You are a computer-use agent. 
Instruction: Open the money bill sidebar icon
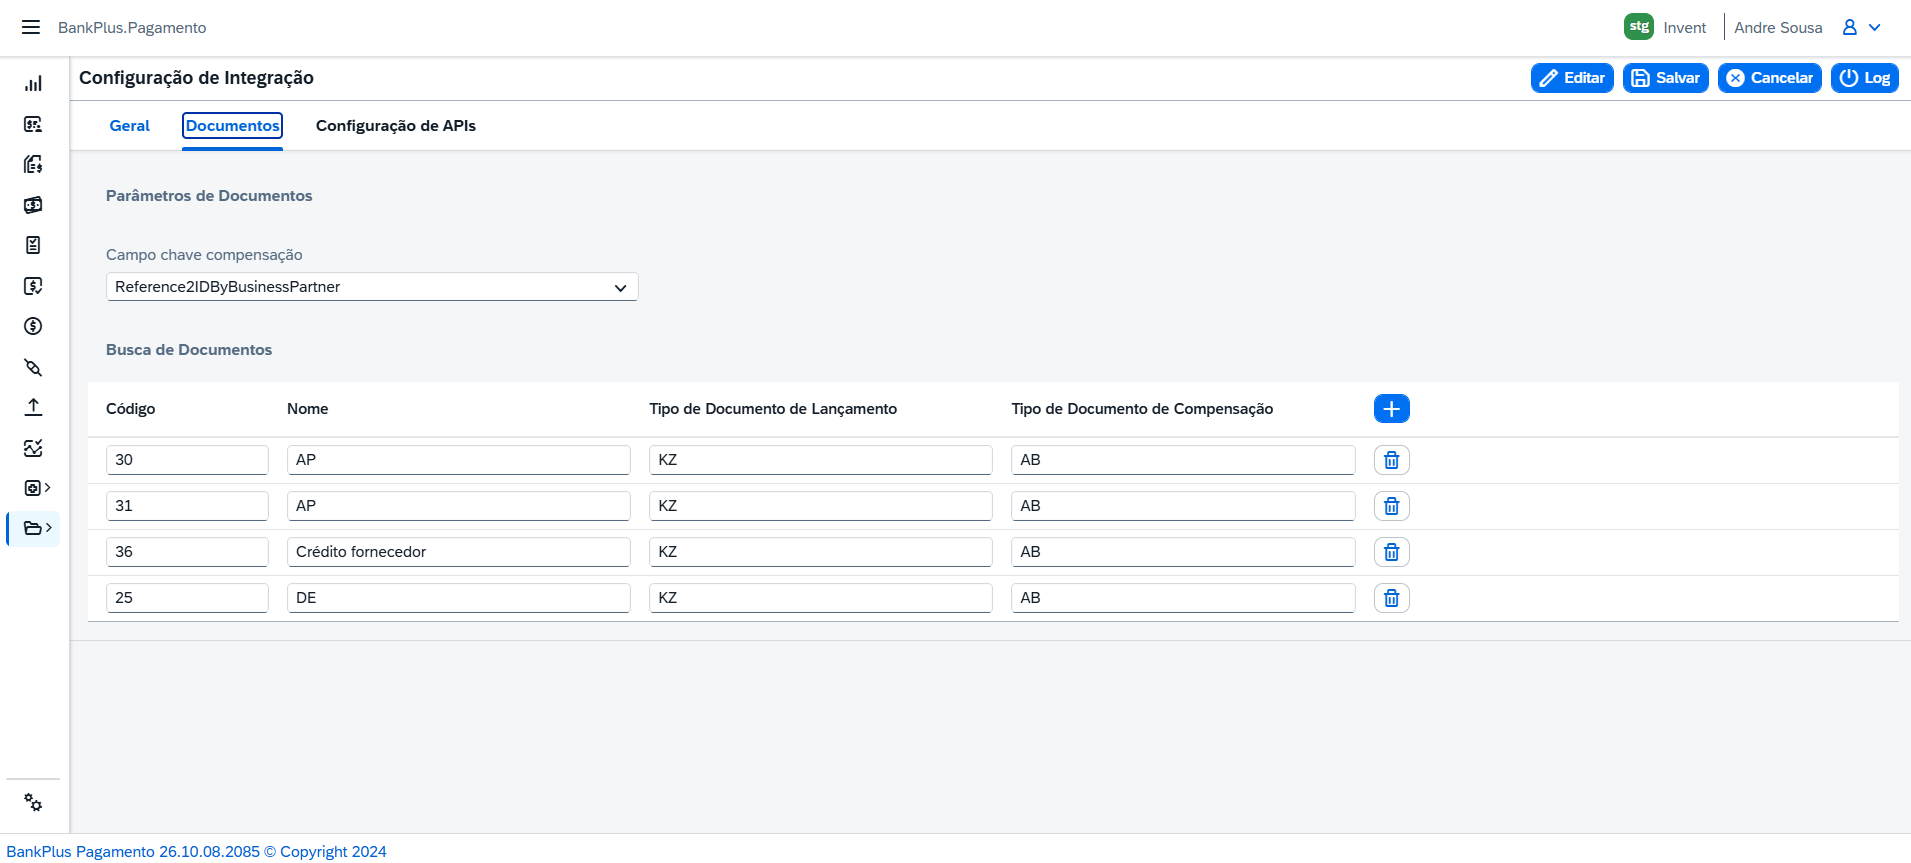click(x=33, y=205)
